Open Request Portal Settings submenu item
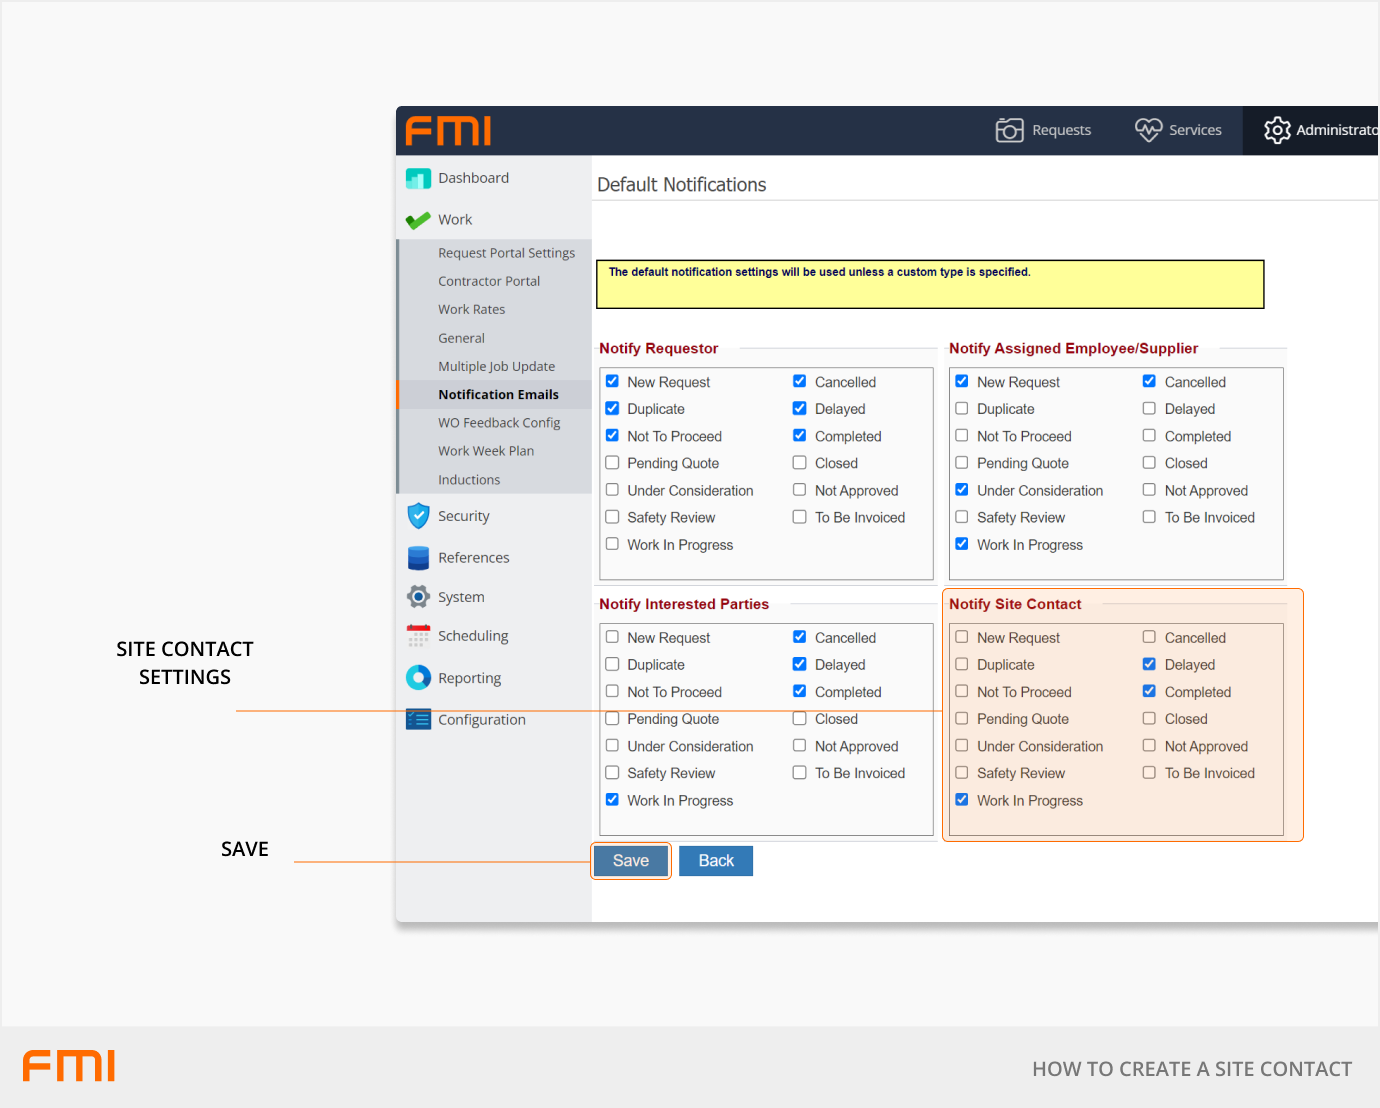The width and height of the screenshot is (1380, 1108). point(506,253)
